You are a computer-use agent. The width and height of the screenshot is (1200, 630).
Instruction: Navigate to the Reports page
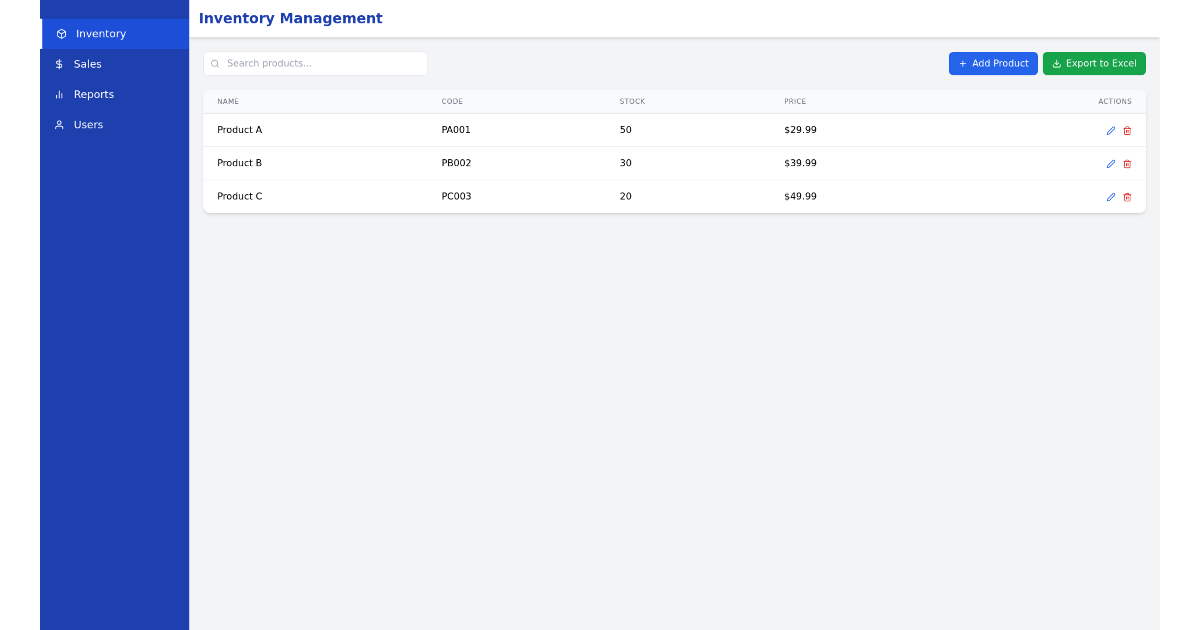tap(93, 94)
